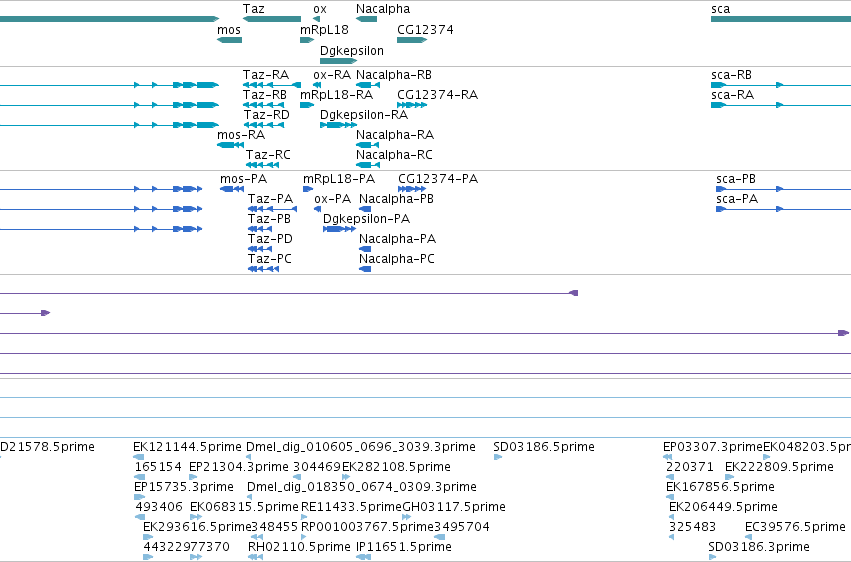The width and height of the screenshot is (851, 562).
Task: Click the mRpL18-PA protein label
Action: click(339, 179)
